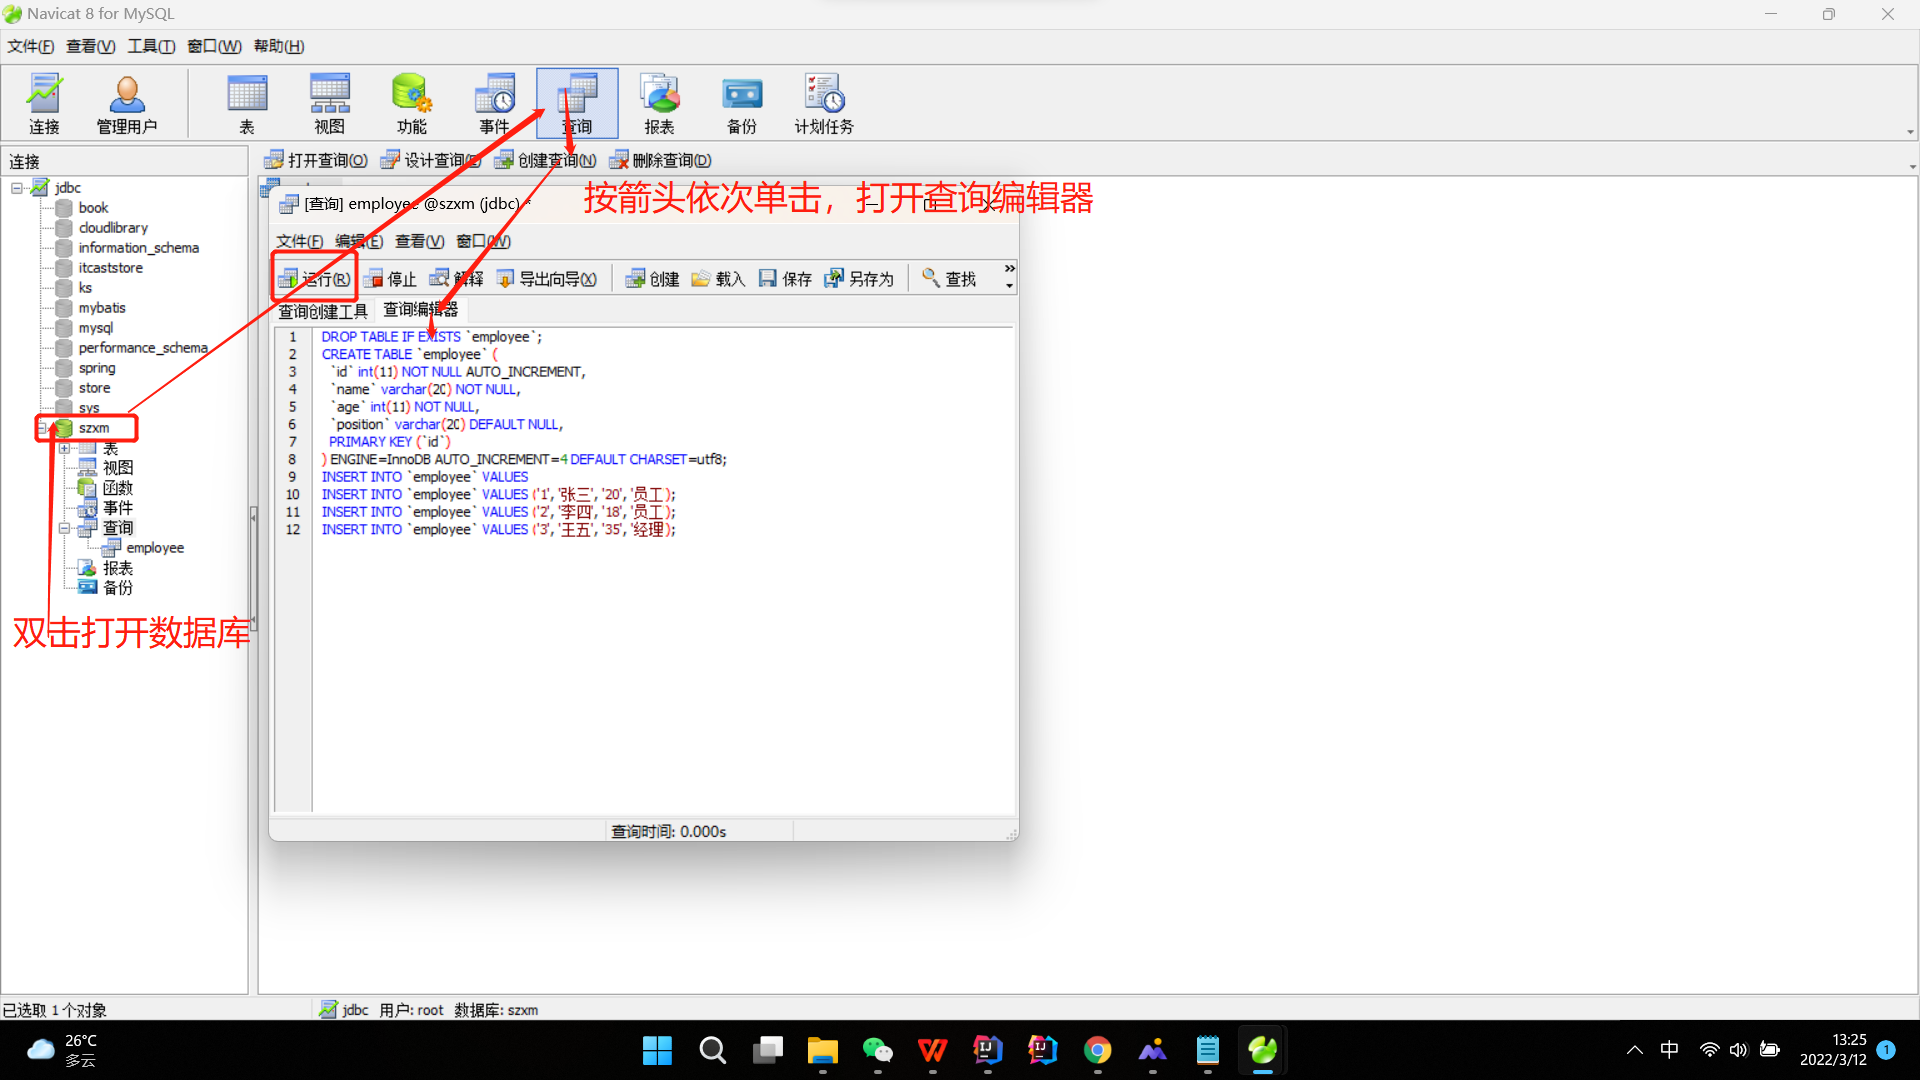Collapse the jdbc connection node
Screen dimensions: 1920x1080
pos(17,188)
